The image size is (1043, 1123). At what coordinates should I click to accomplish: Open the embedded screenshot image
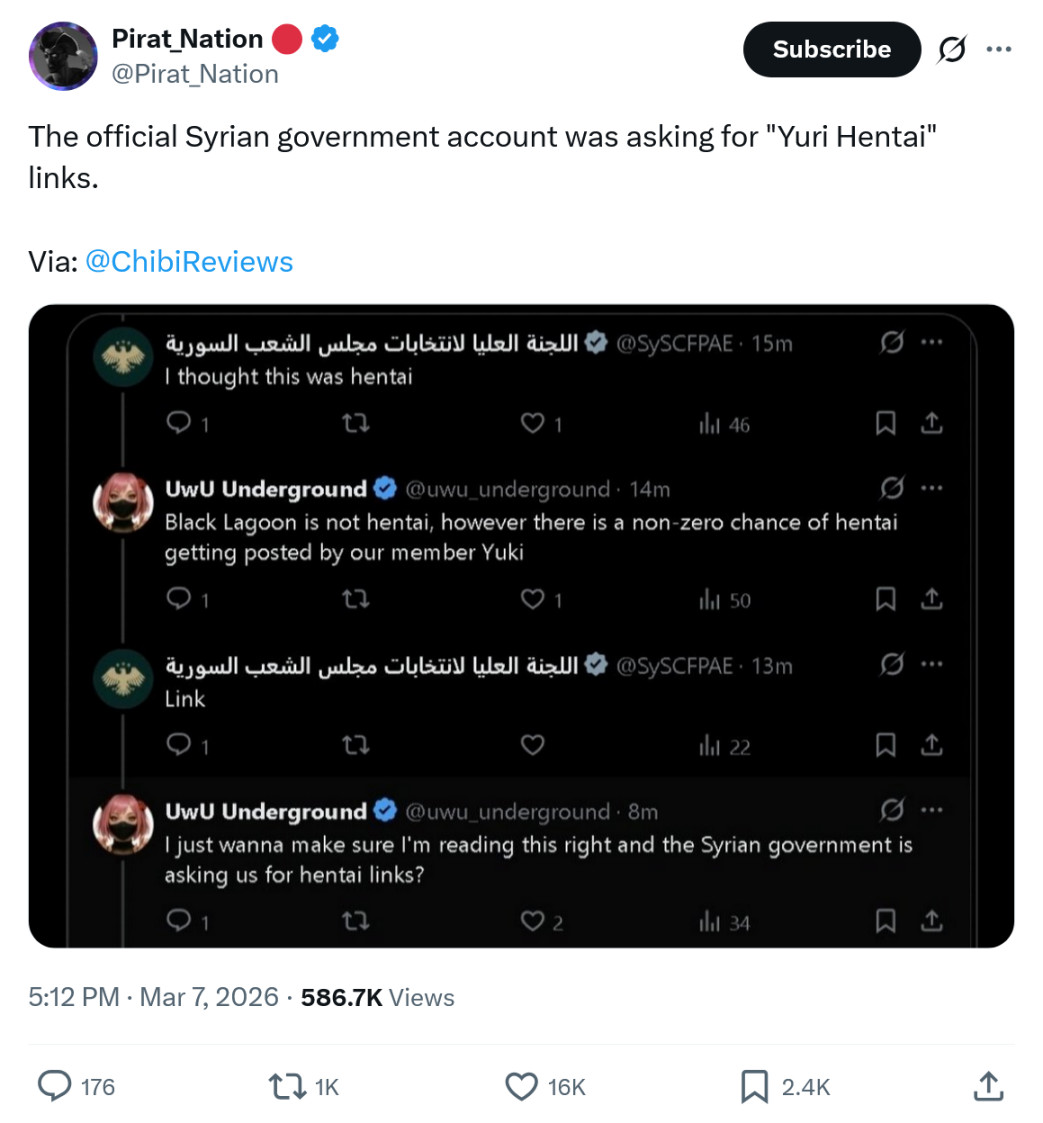point(521,626)
